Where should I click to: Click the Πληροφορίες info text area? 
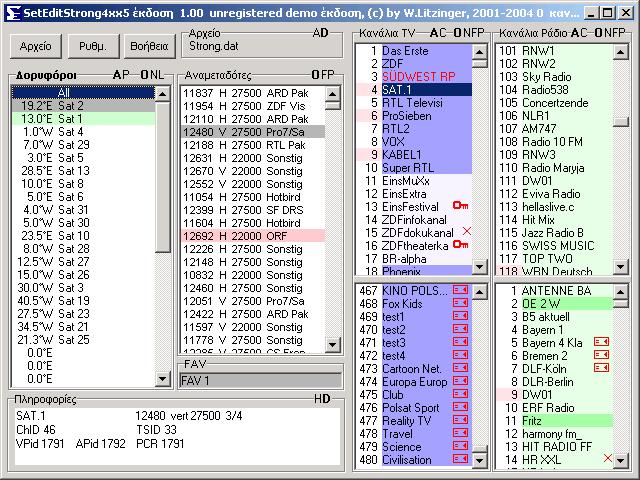(177, 436)
